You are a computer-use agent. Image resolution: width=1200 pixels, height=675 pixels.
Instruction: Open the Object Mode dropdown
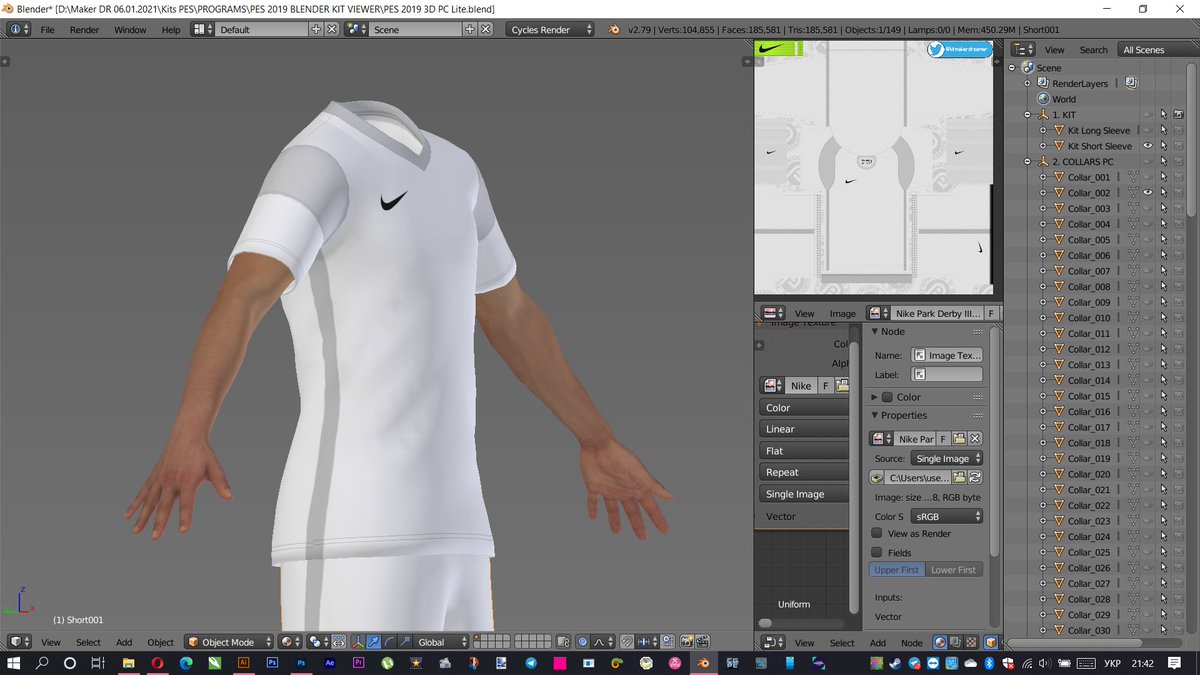pos(227,642)
